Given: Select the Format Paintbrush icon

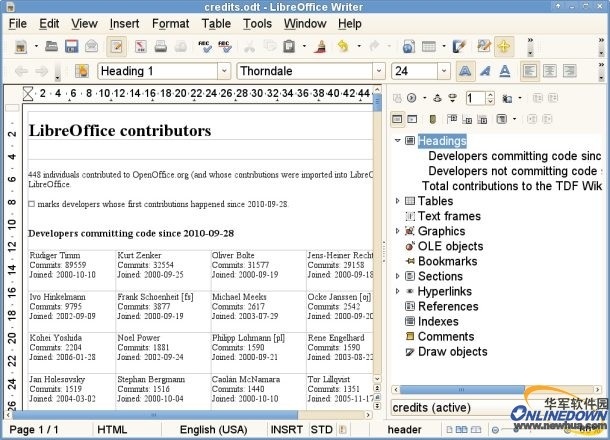Looking at the screenshot, I should click(x=321, y=46).
